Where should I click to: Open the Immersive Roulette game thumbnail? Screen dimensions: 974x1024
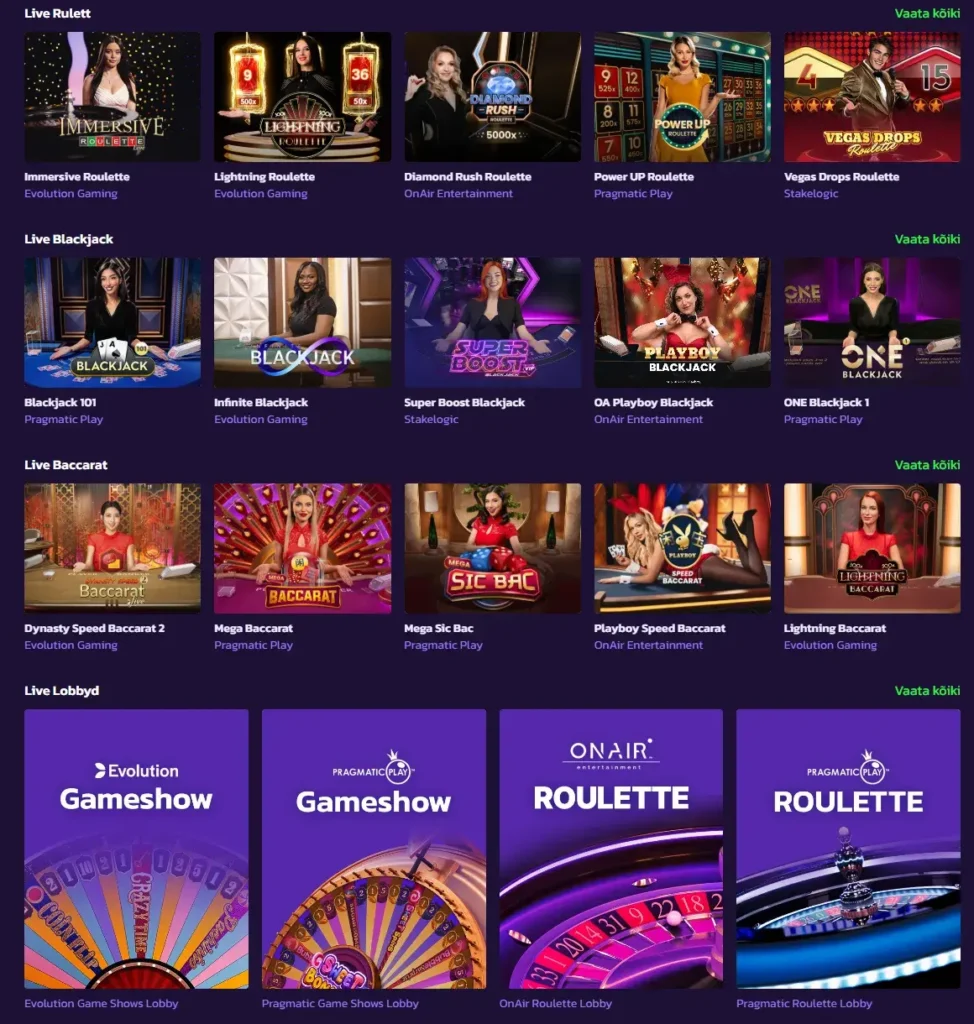tap(112, 97)
